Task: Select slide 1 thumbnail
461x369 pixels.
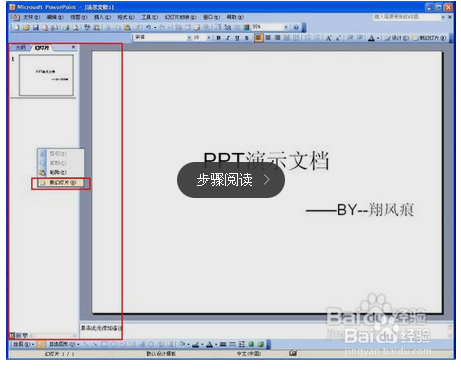Action: 46,75
